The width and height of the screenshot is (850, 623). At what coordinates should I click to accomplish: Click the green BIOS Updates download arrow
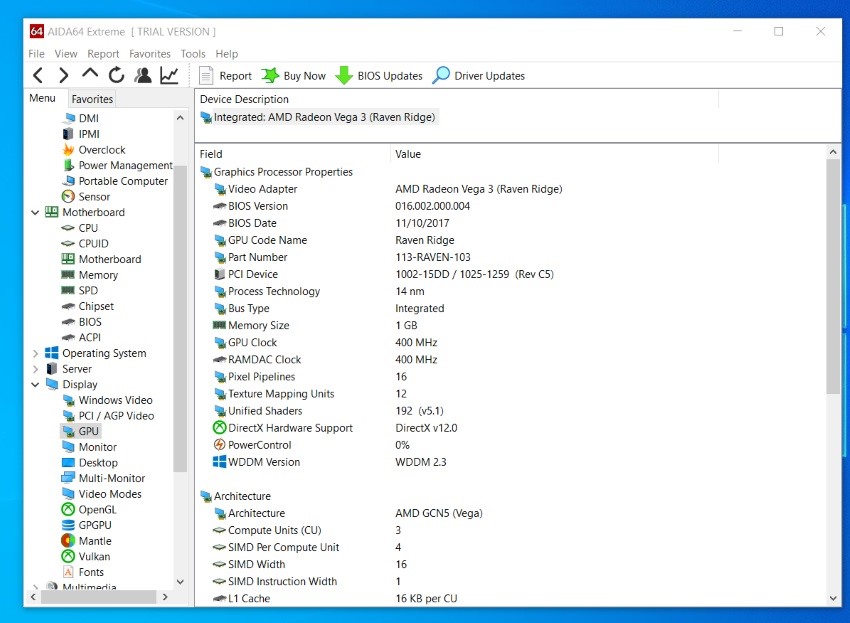[x=344, y=75]
